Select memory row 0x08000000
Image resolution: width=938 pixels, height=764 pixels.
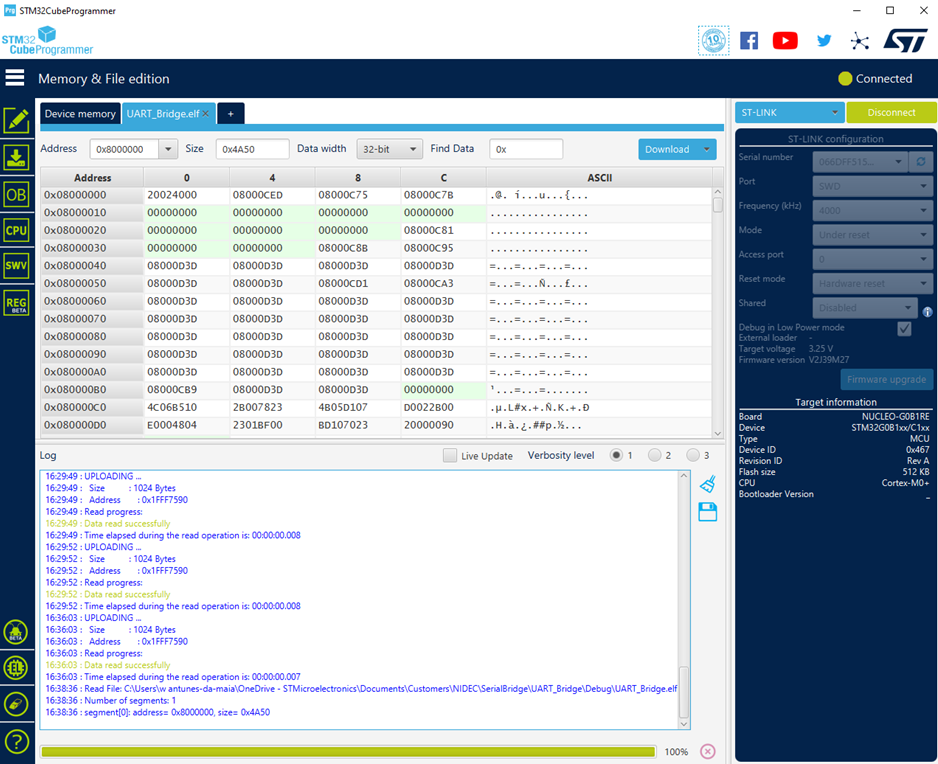click(376, 195)
